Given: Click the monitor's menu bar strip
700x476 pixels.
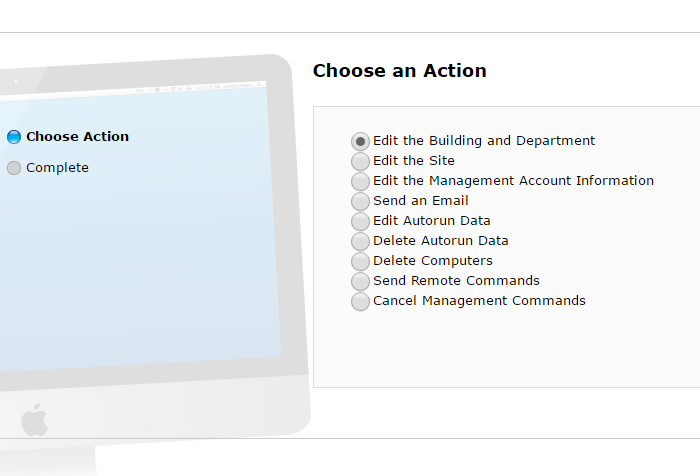Looking at the screenshot, I should point(134,89).
